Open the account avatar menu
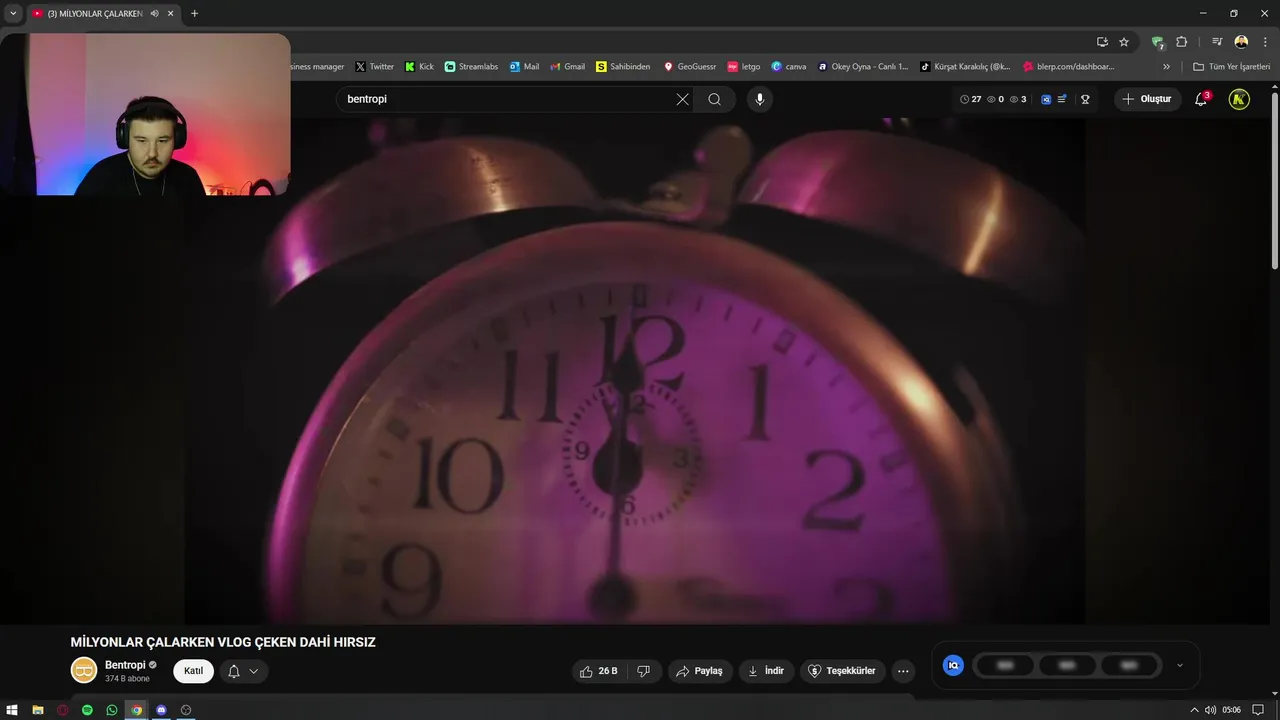Image resolution: width=1280 pixels, height=720 pixels. click(x=1239, y=99)
